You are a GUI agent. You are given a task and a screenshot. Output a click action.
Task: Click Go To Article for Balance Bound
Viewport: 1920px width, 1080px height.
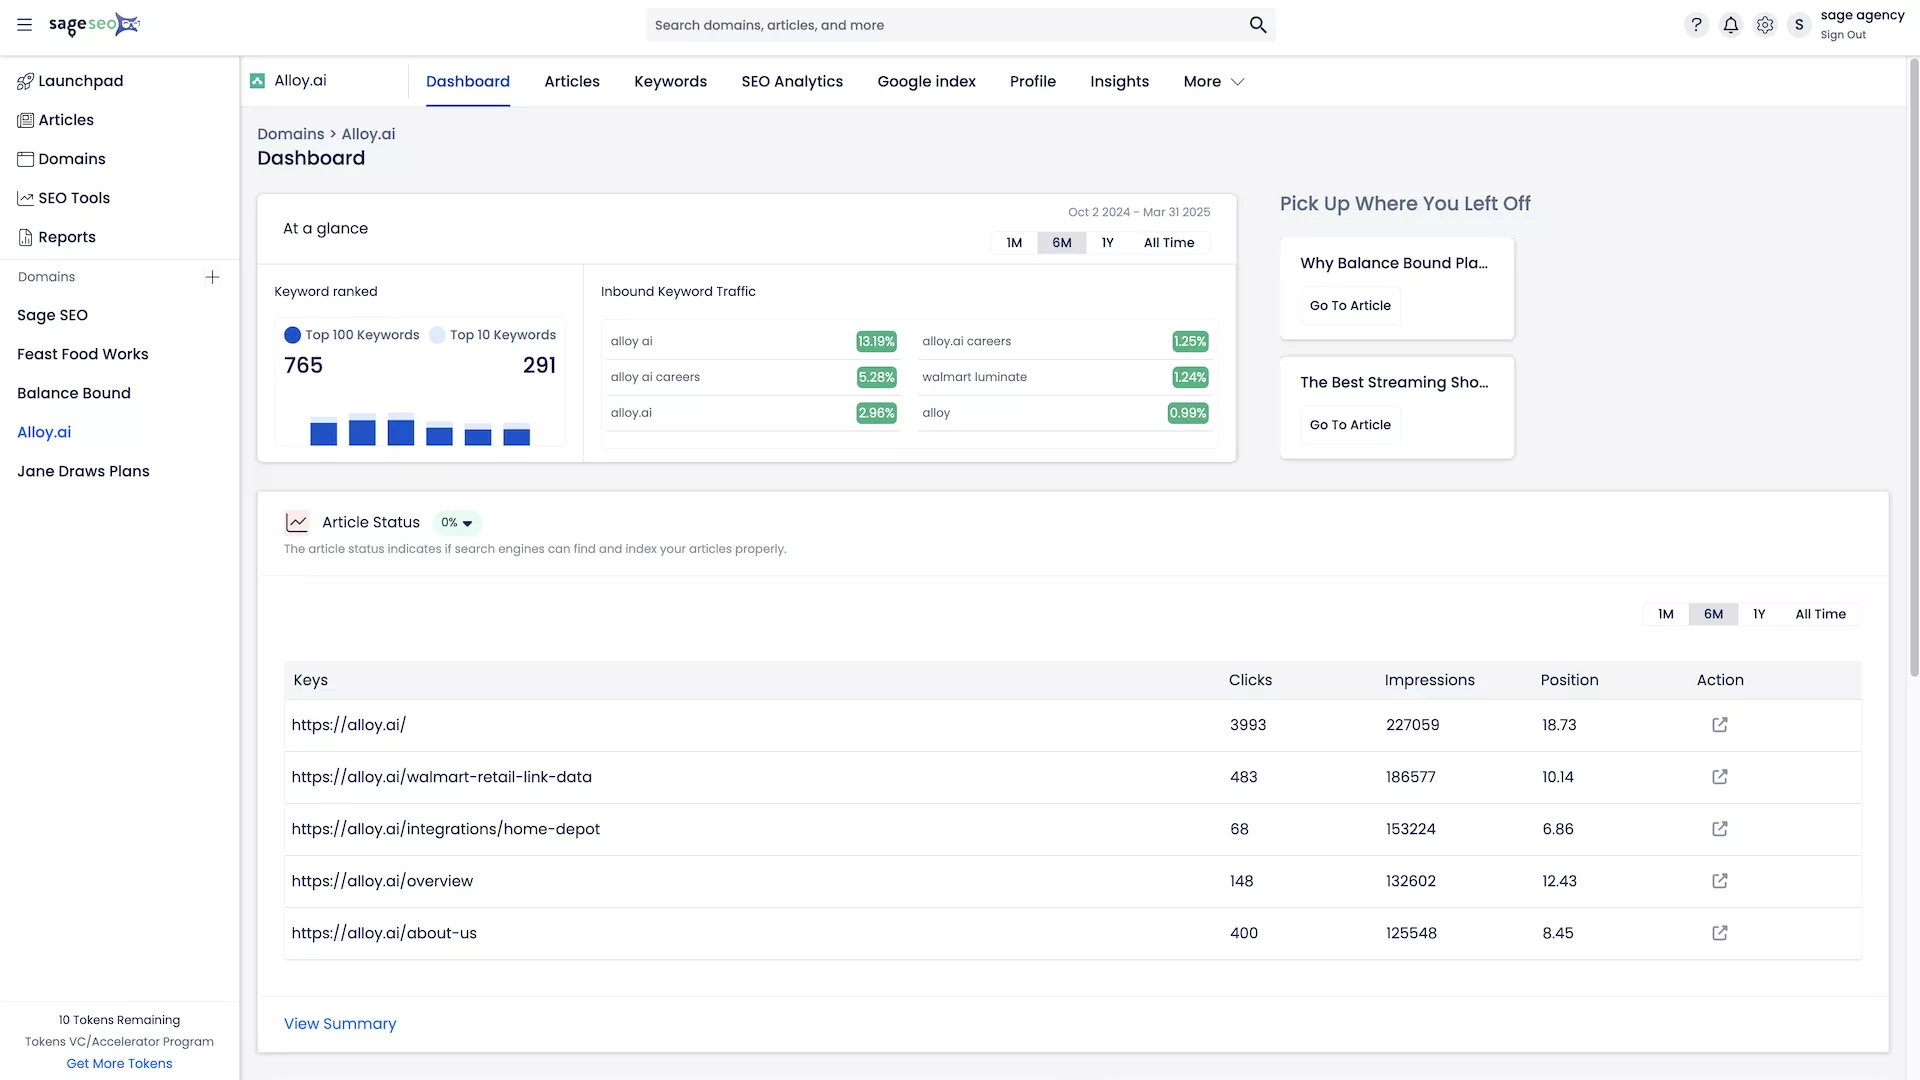(x=1350, y=306)
